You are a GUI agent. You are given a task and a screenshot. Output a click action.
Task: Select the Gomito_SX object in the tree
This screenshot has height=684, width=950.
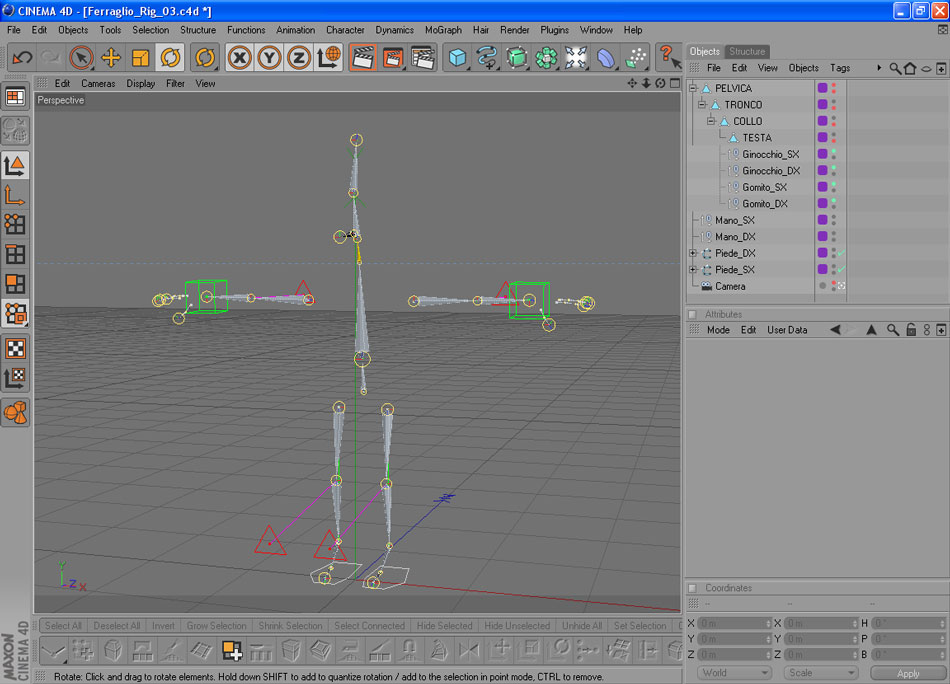(764, 187)
